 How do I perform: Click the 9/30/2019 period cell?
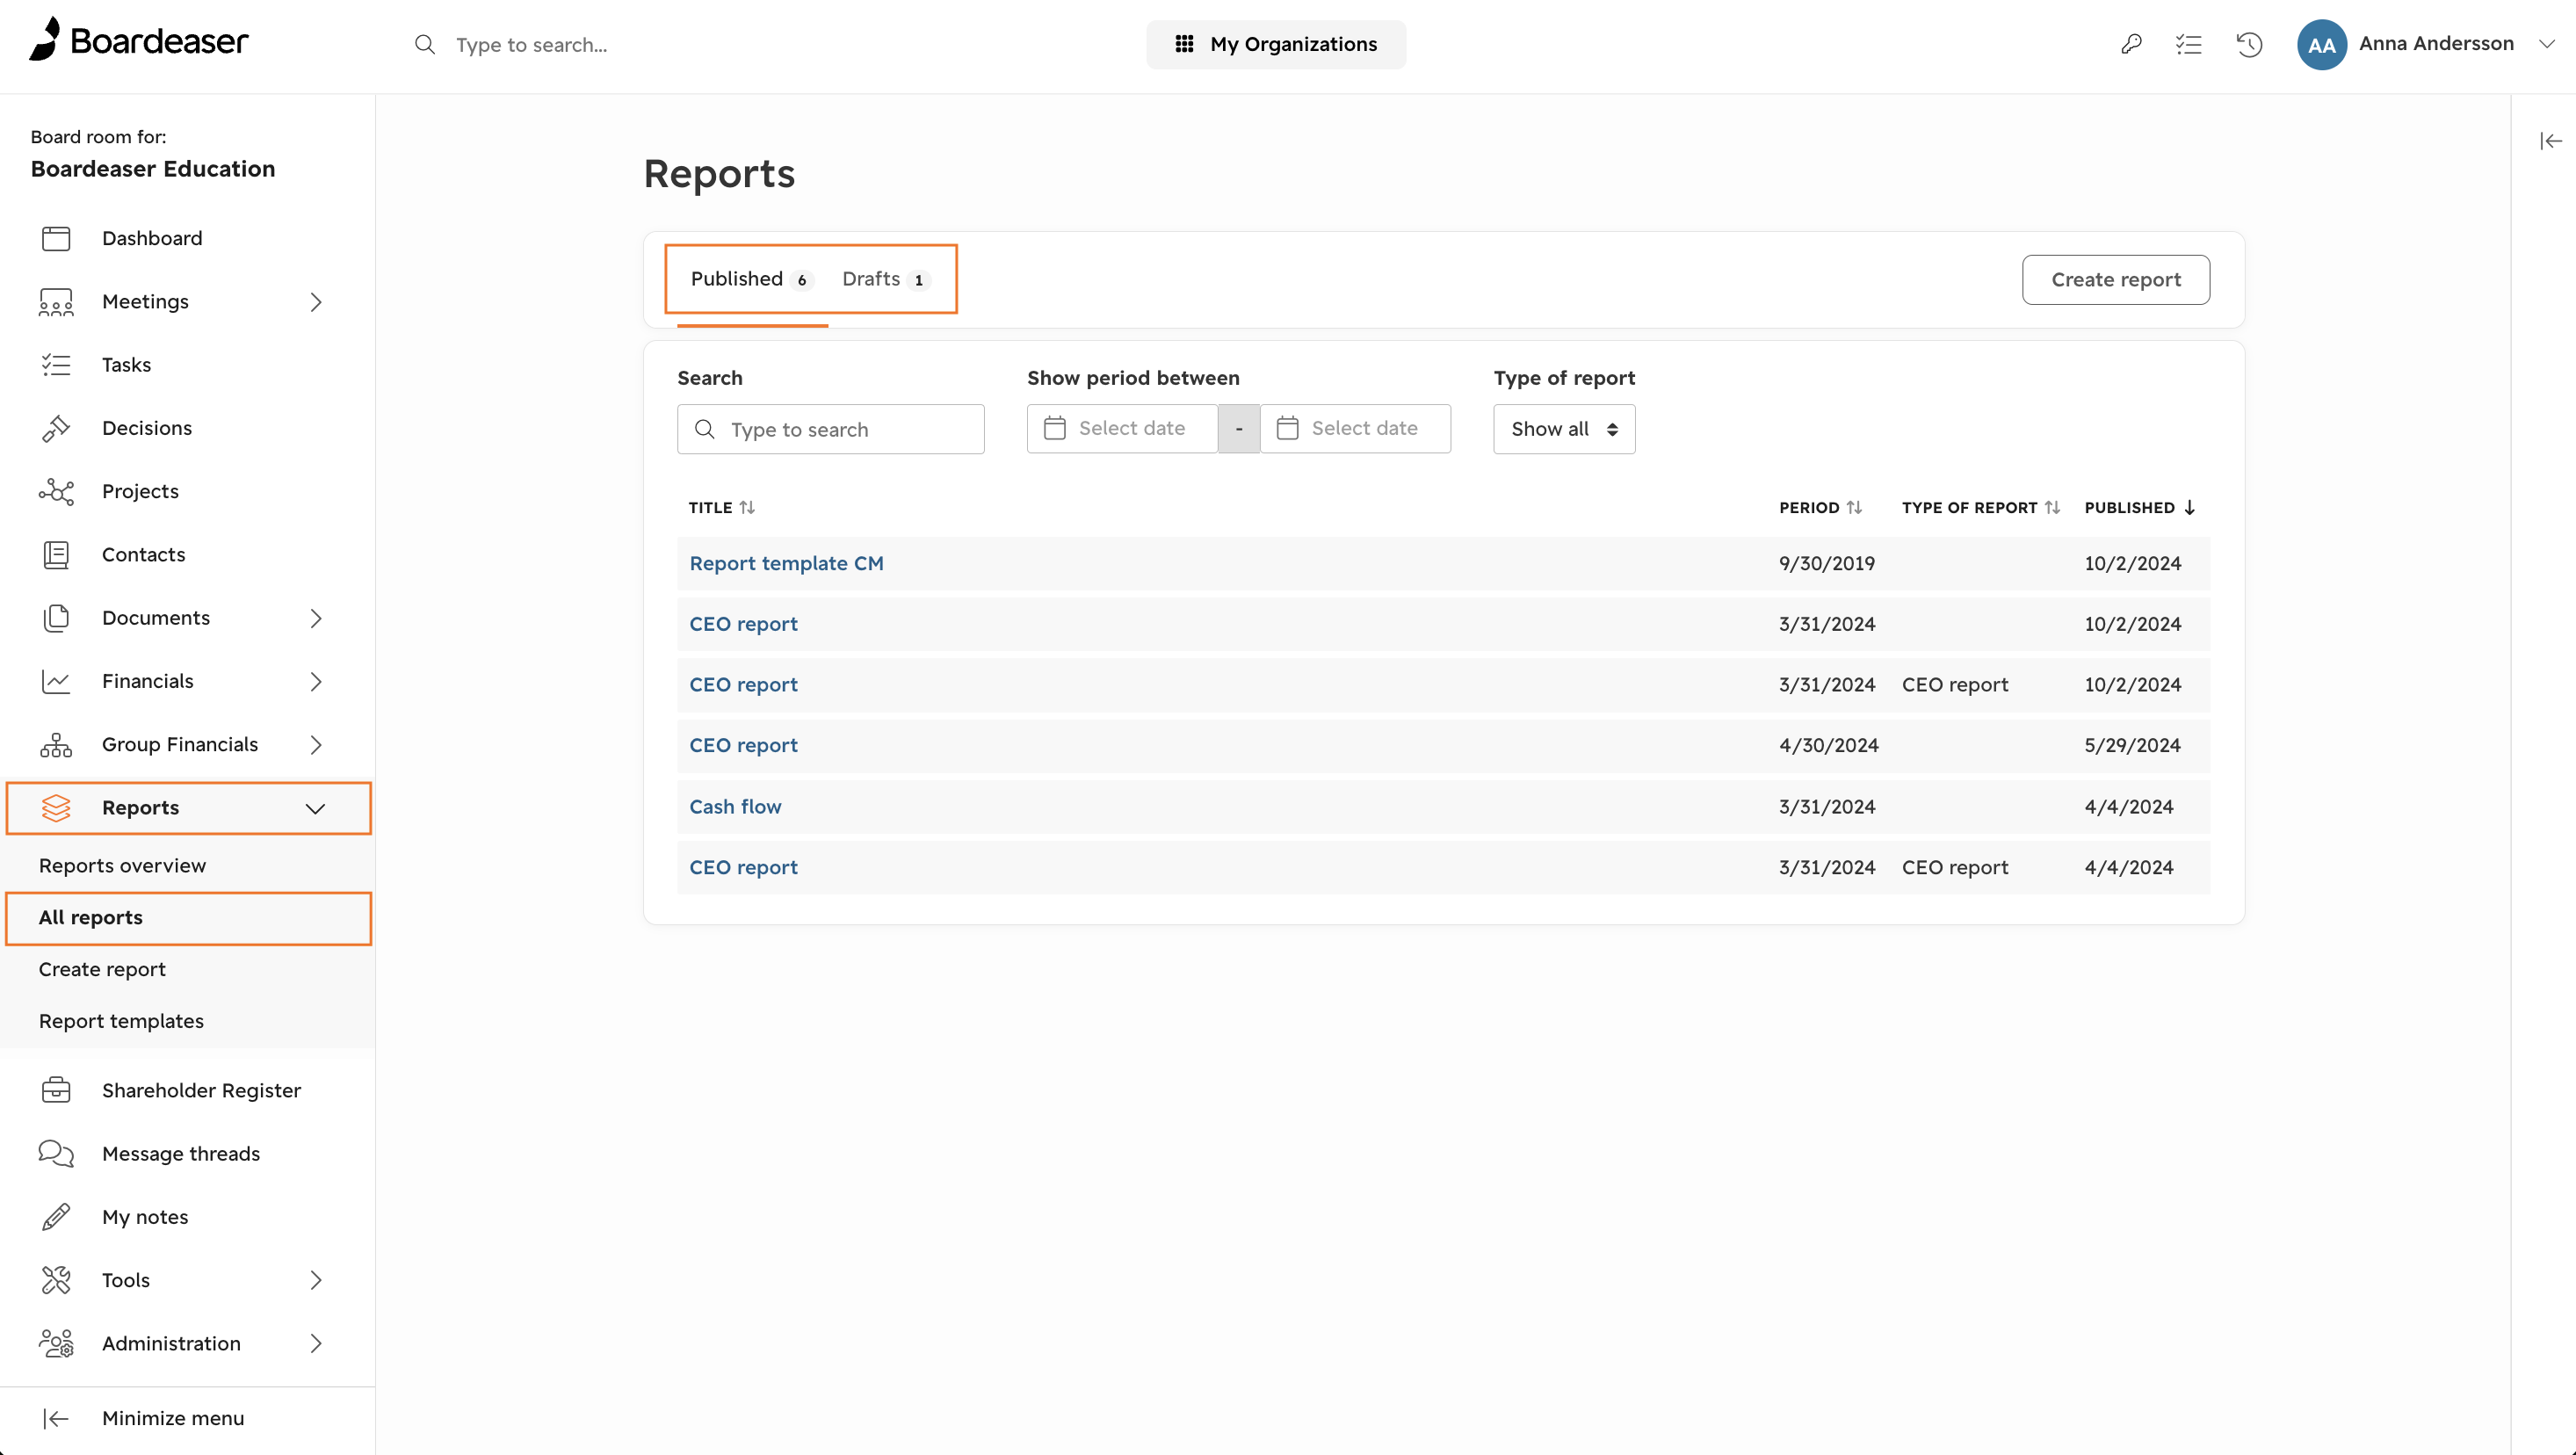coord(1826,563)
